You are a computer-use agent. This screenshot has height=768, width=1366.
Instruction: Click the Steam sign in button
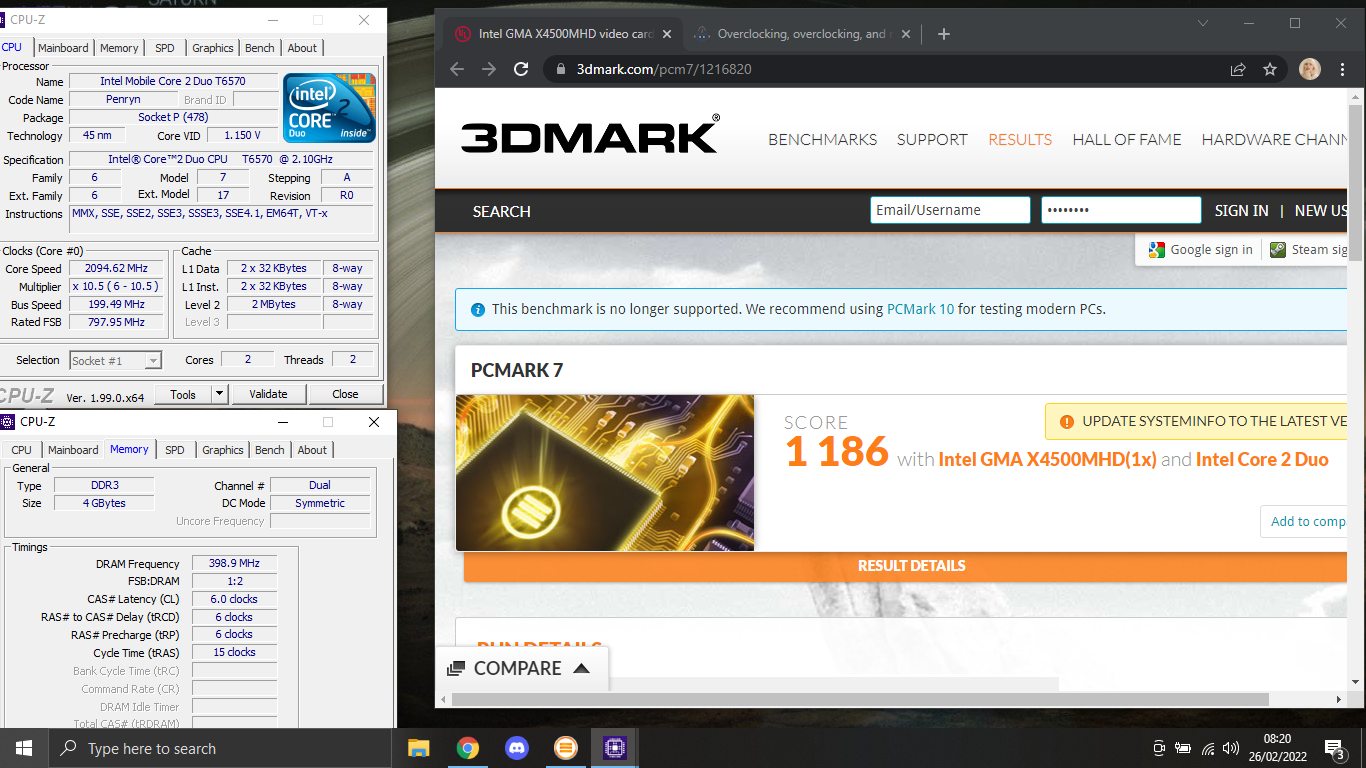[1308, 250]
